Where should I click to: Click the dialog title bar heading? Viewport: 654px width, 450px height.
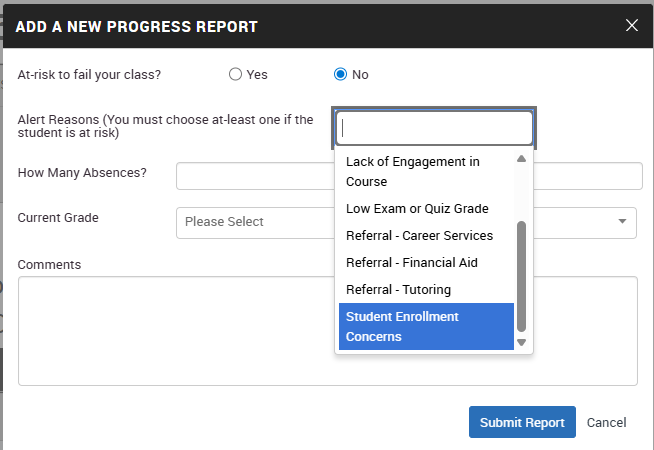pyautogui.click(x=136, y=27)
